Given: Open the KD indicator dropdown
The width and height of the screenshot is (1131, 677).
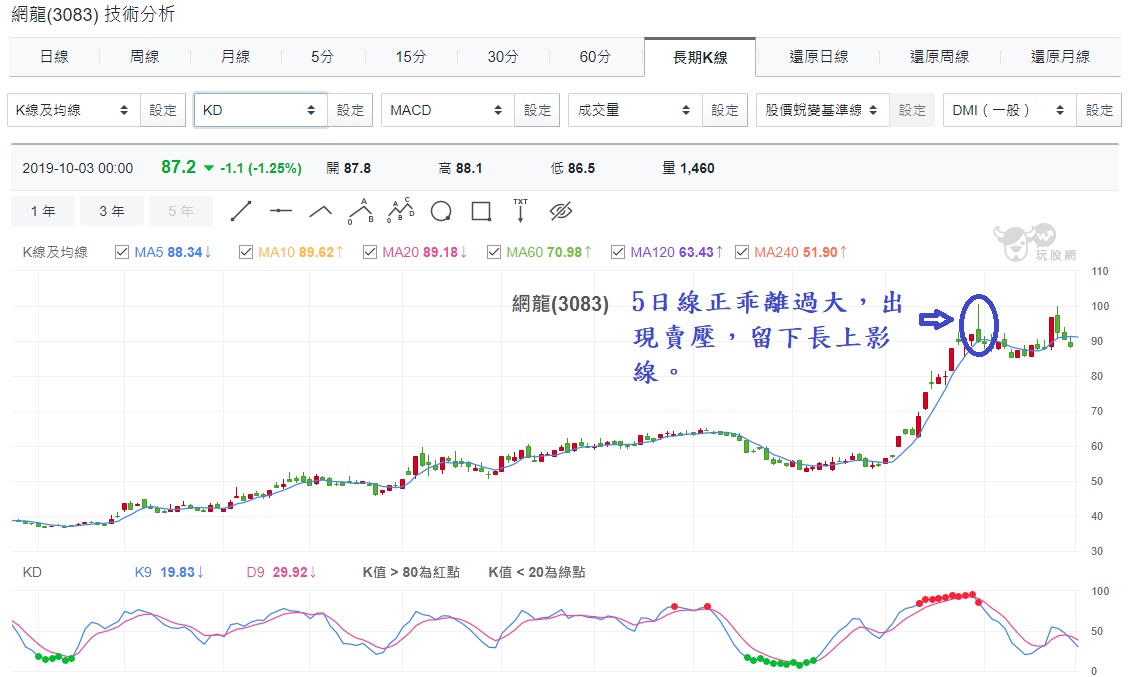Looking at the screenshot, I should [260, 110].
